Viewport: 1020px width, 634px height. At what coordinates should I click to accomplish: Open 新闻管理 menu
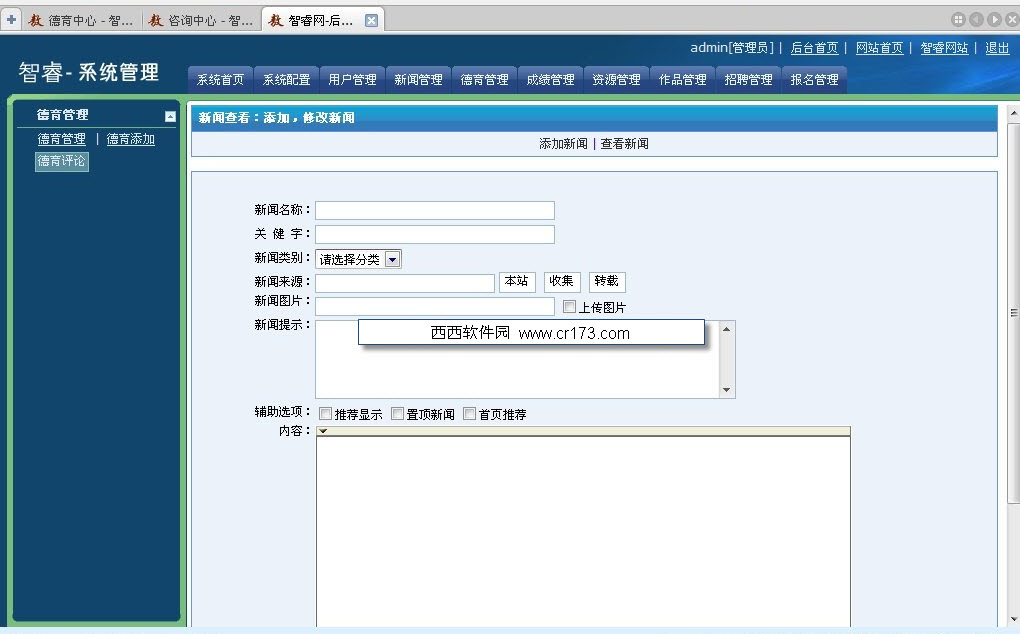(x=418, y=79)
